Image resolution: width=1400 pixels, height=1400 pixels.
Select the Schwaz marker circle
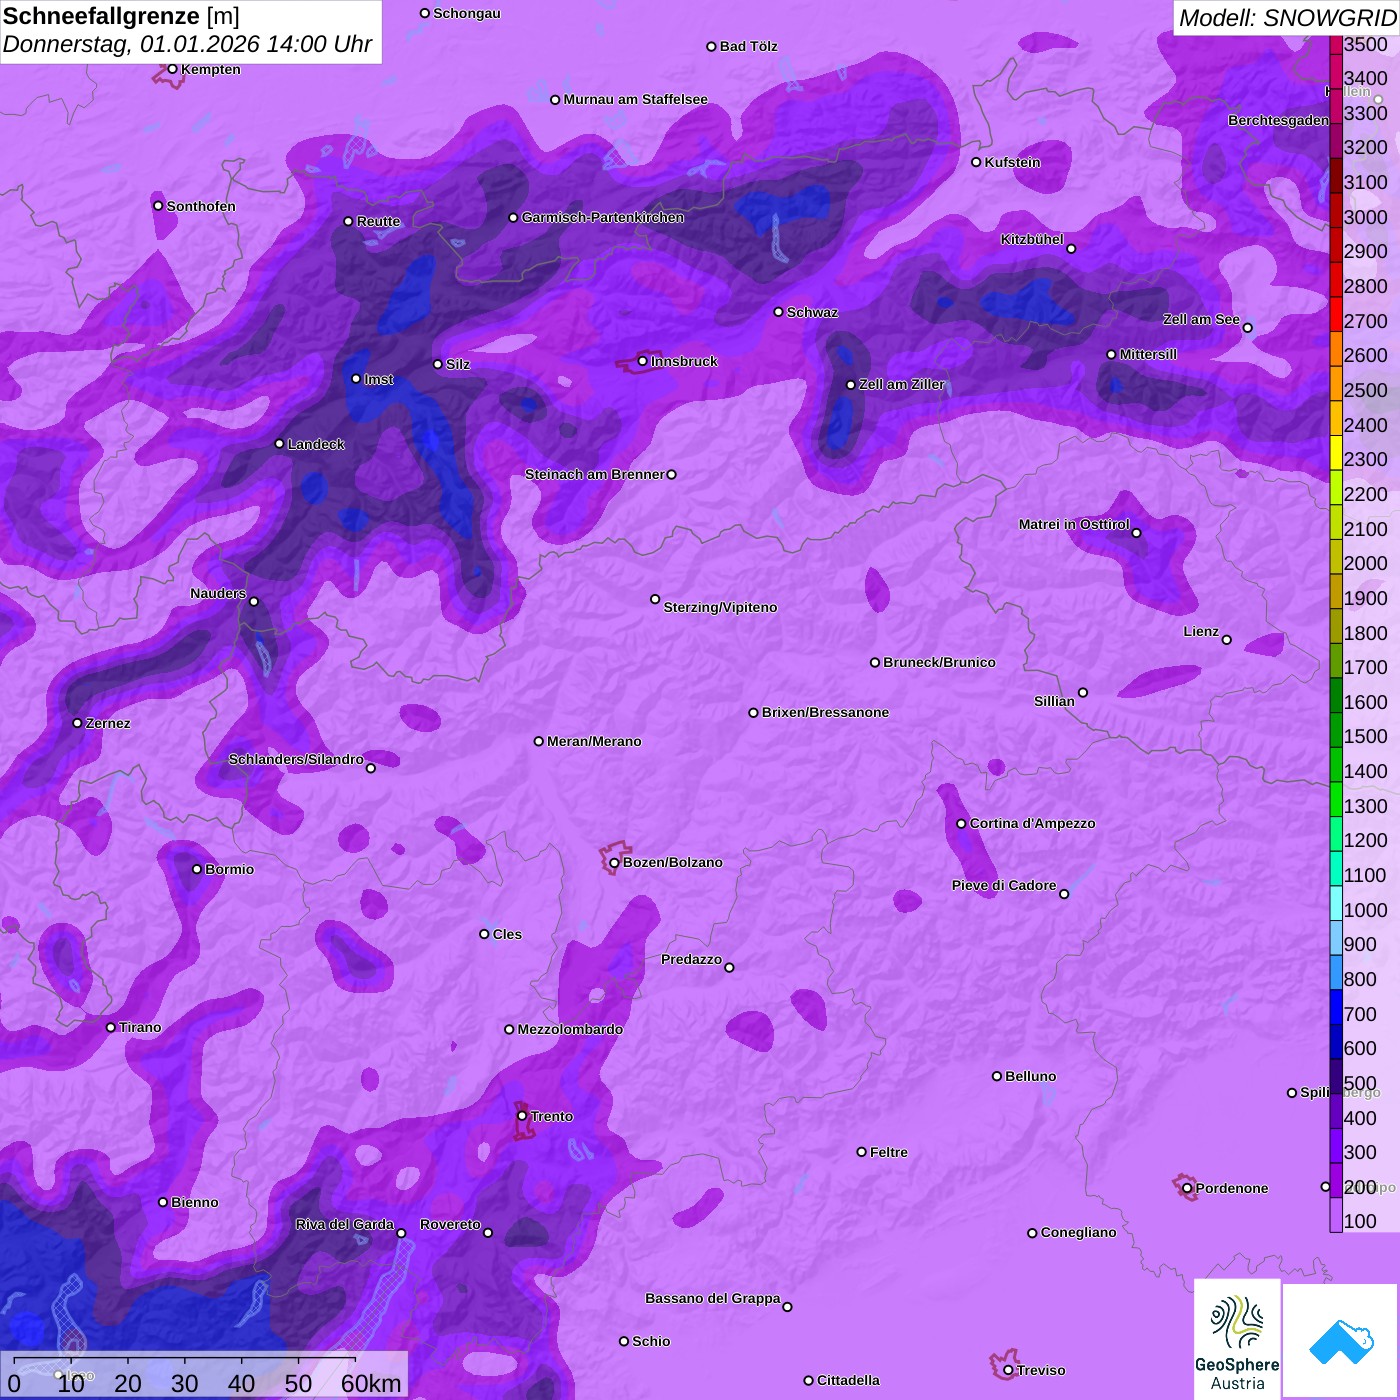coord(779,312)
